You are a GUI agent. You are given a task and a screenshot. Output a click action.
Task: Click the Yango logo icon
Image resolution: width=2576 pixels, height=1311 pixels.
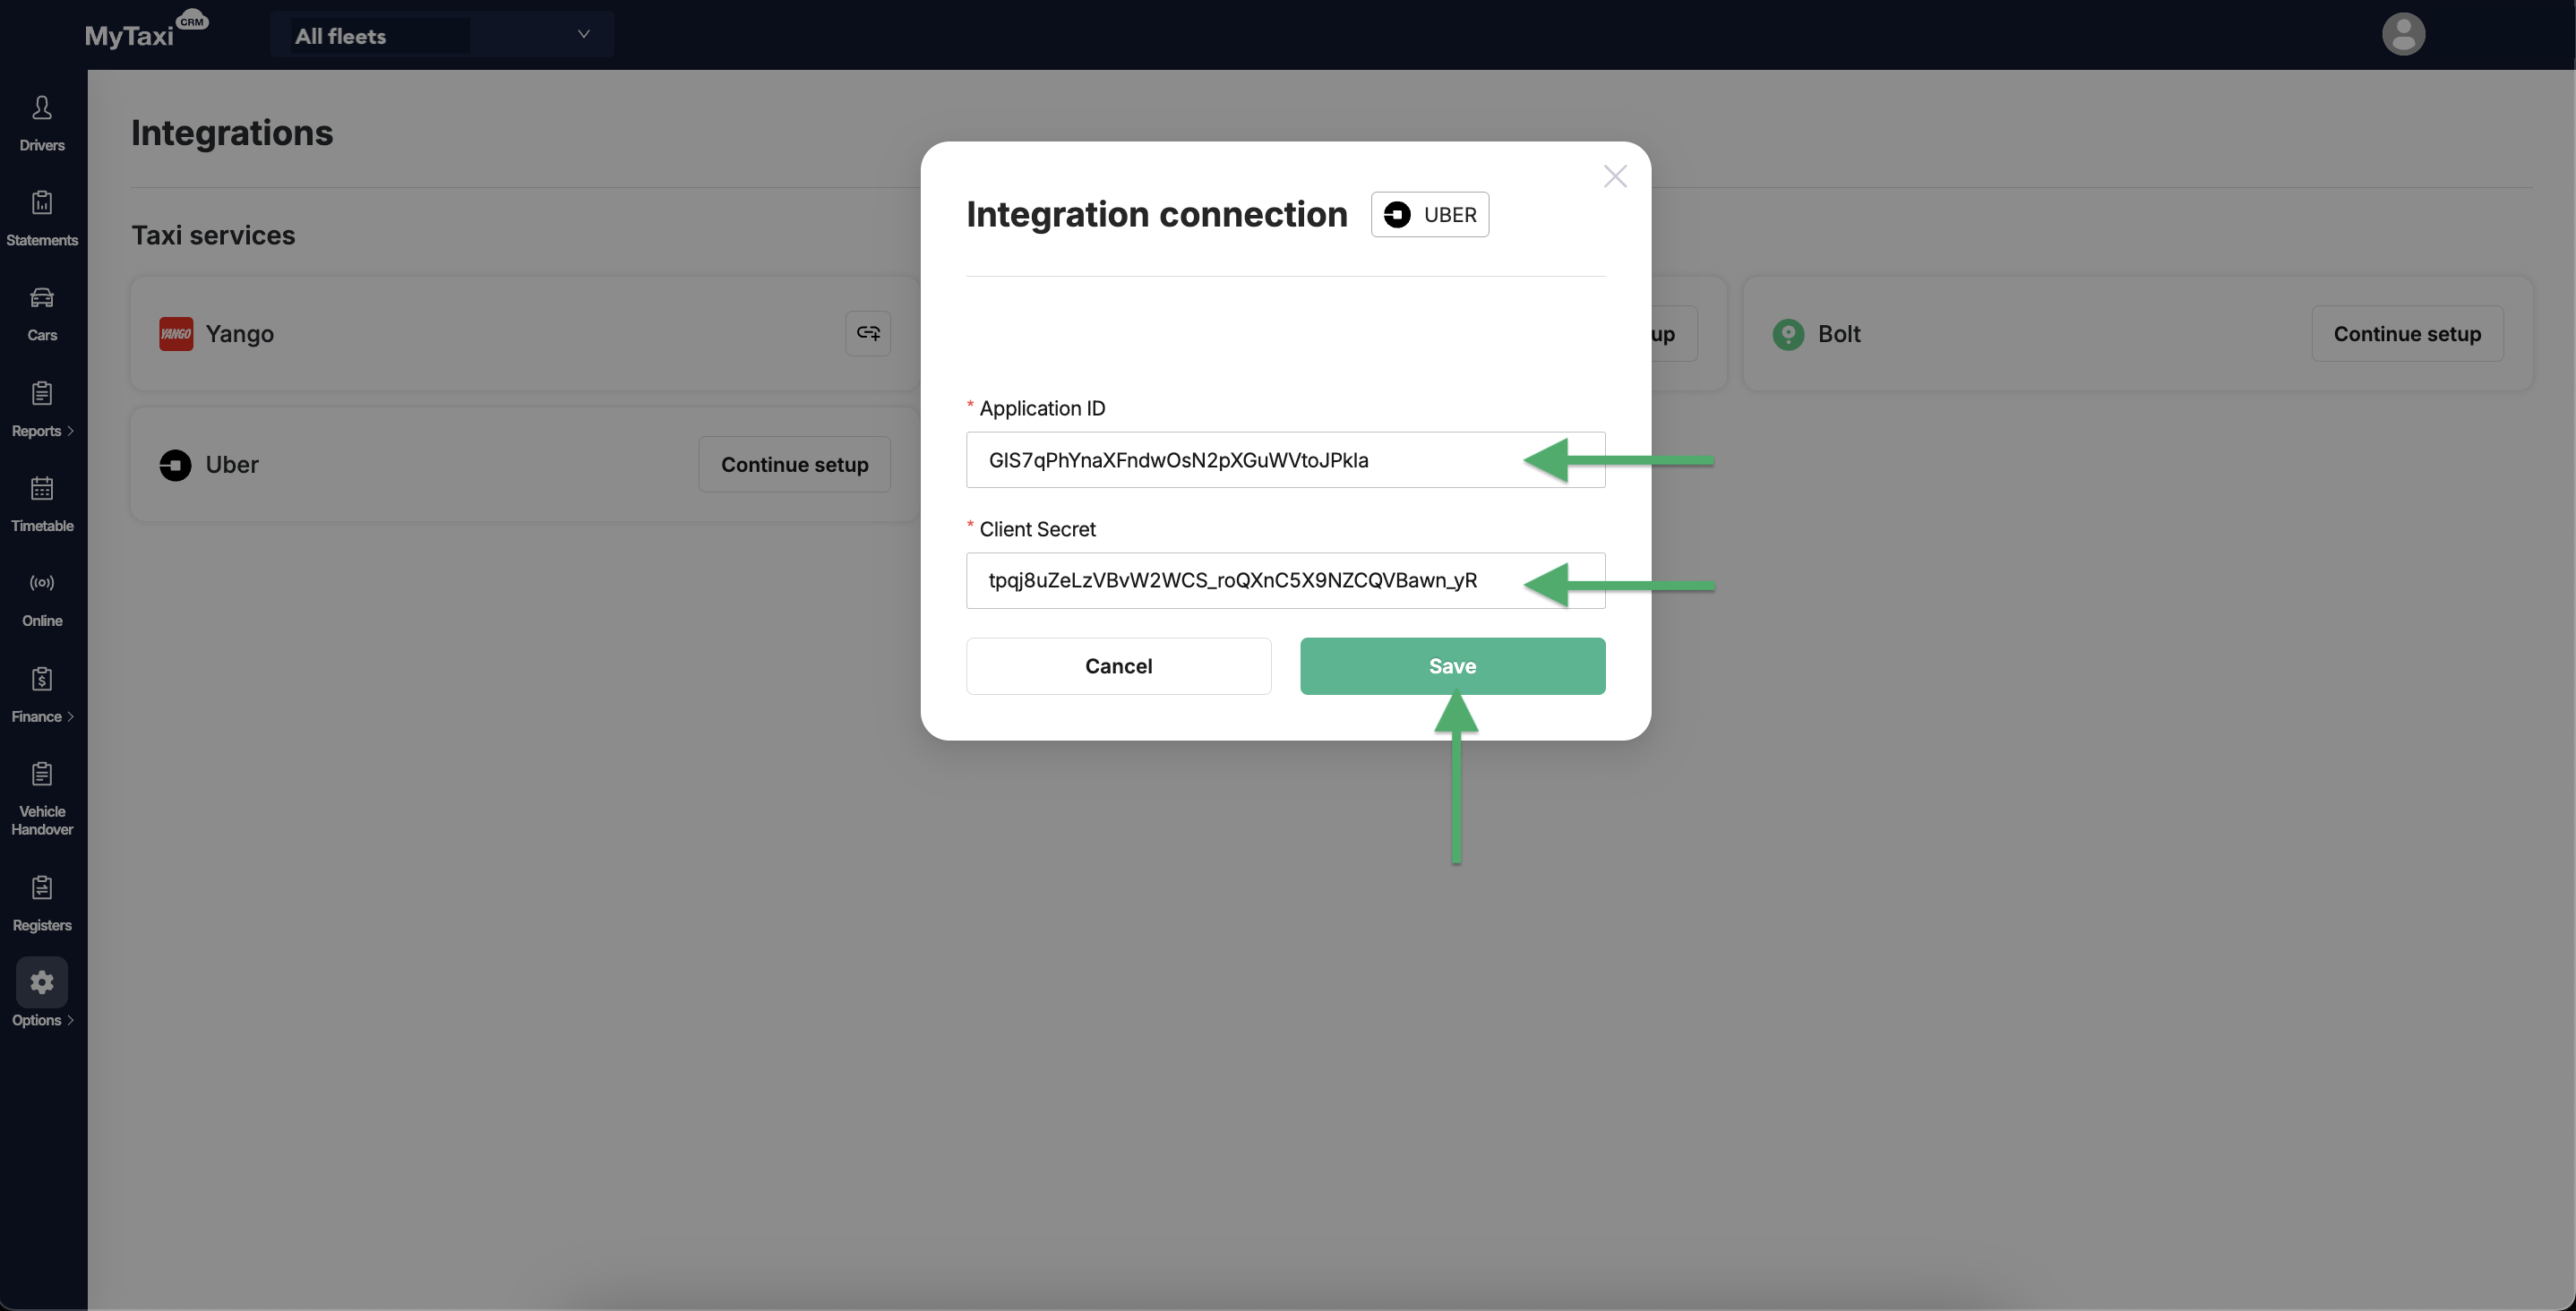coord(176,334)
